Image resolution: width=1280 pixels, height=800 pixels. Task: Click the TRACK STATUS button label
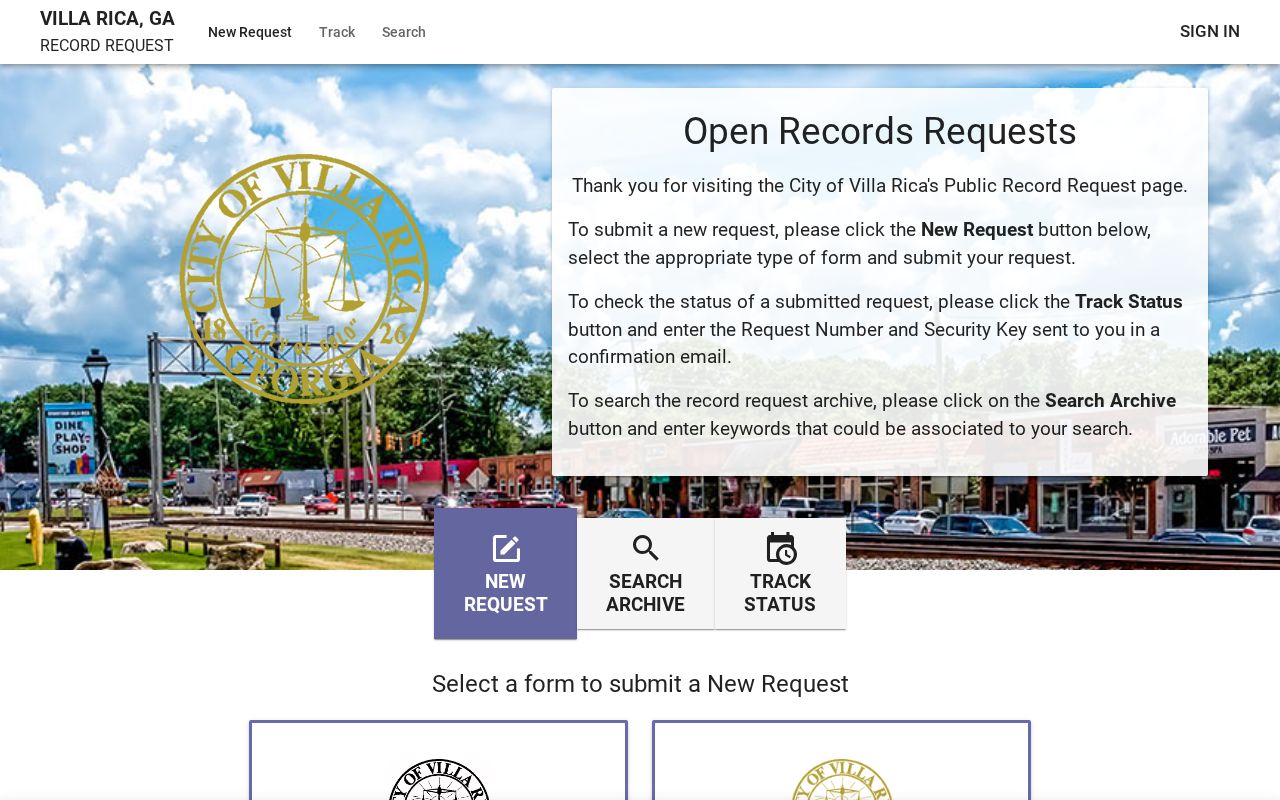[780, 593]
